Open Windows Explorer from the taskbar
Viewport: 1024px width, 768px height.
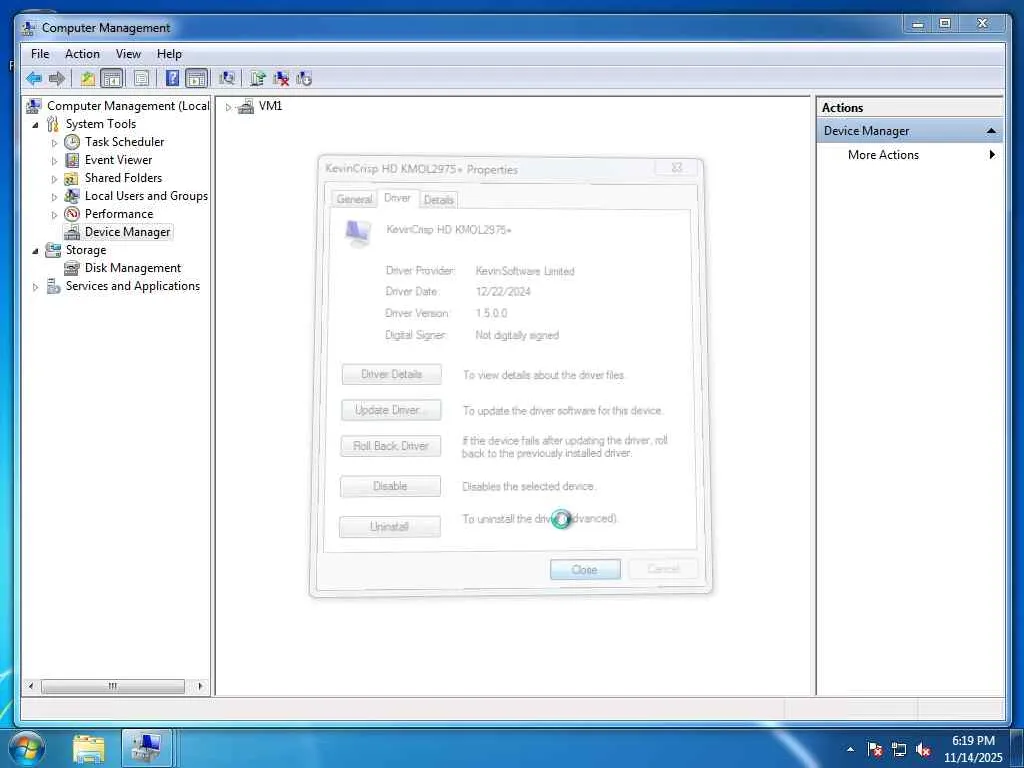click(89, 748)
